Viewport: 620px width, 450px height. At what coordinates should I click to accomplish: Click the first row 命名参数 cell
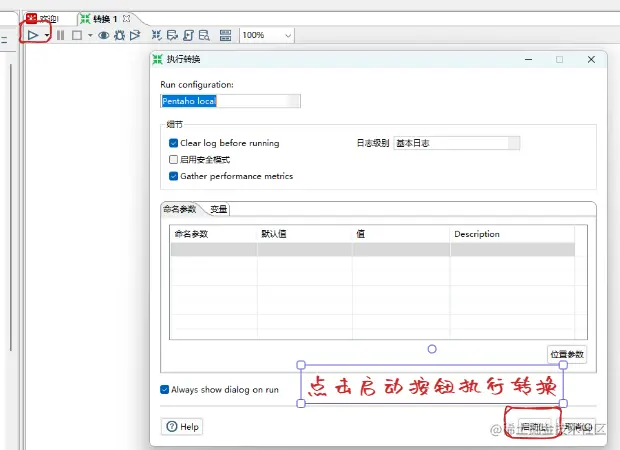[214, 250]
